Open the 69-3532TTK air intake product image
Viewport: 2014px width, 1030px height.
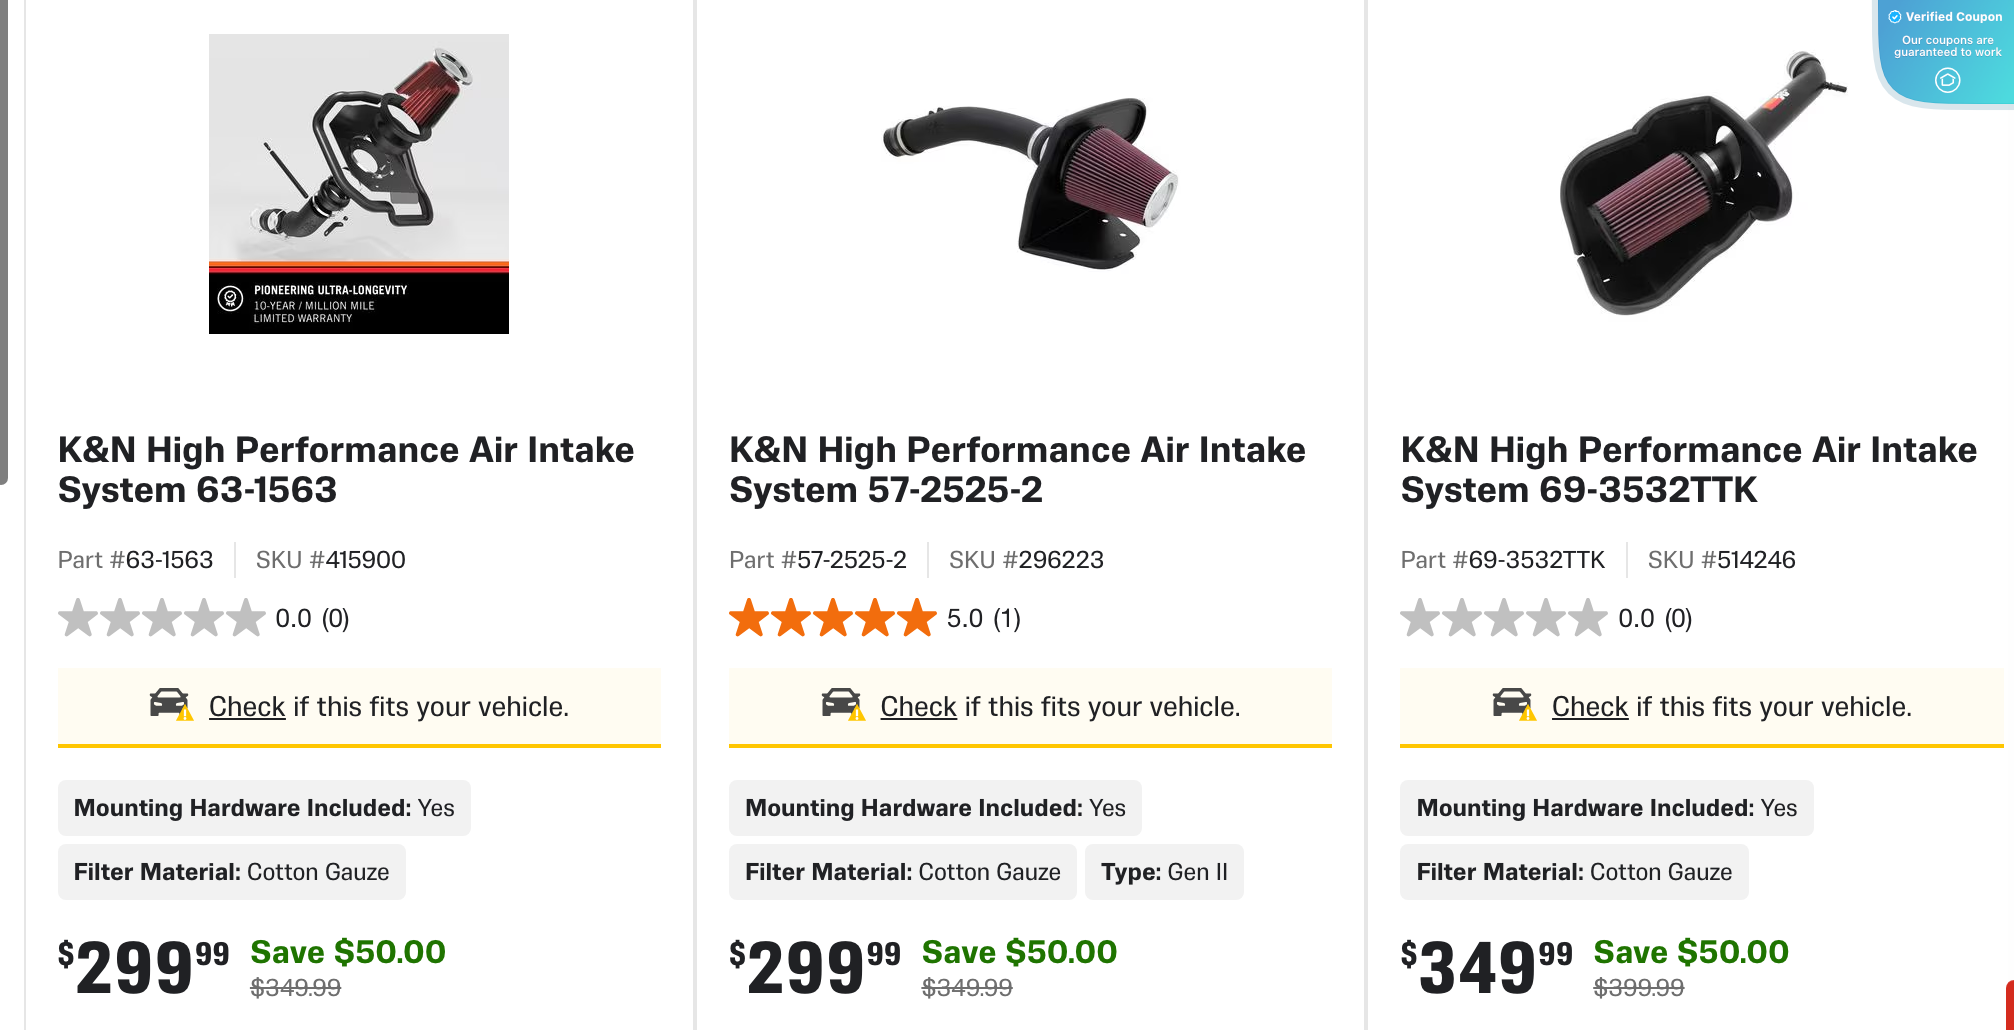(1700, 184)
